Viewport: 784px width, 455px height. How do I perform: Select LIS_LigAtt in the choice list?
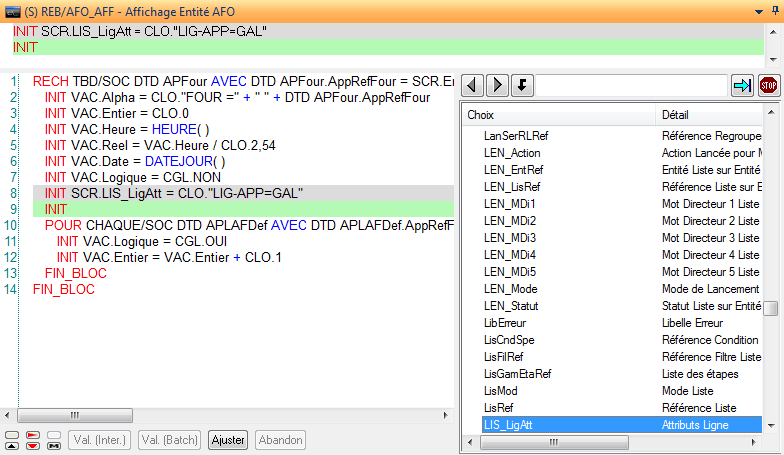click(512, 425)
